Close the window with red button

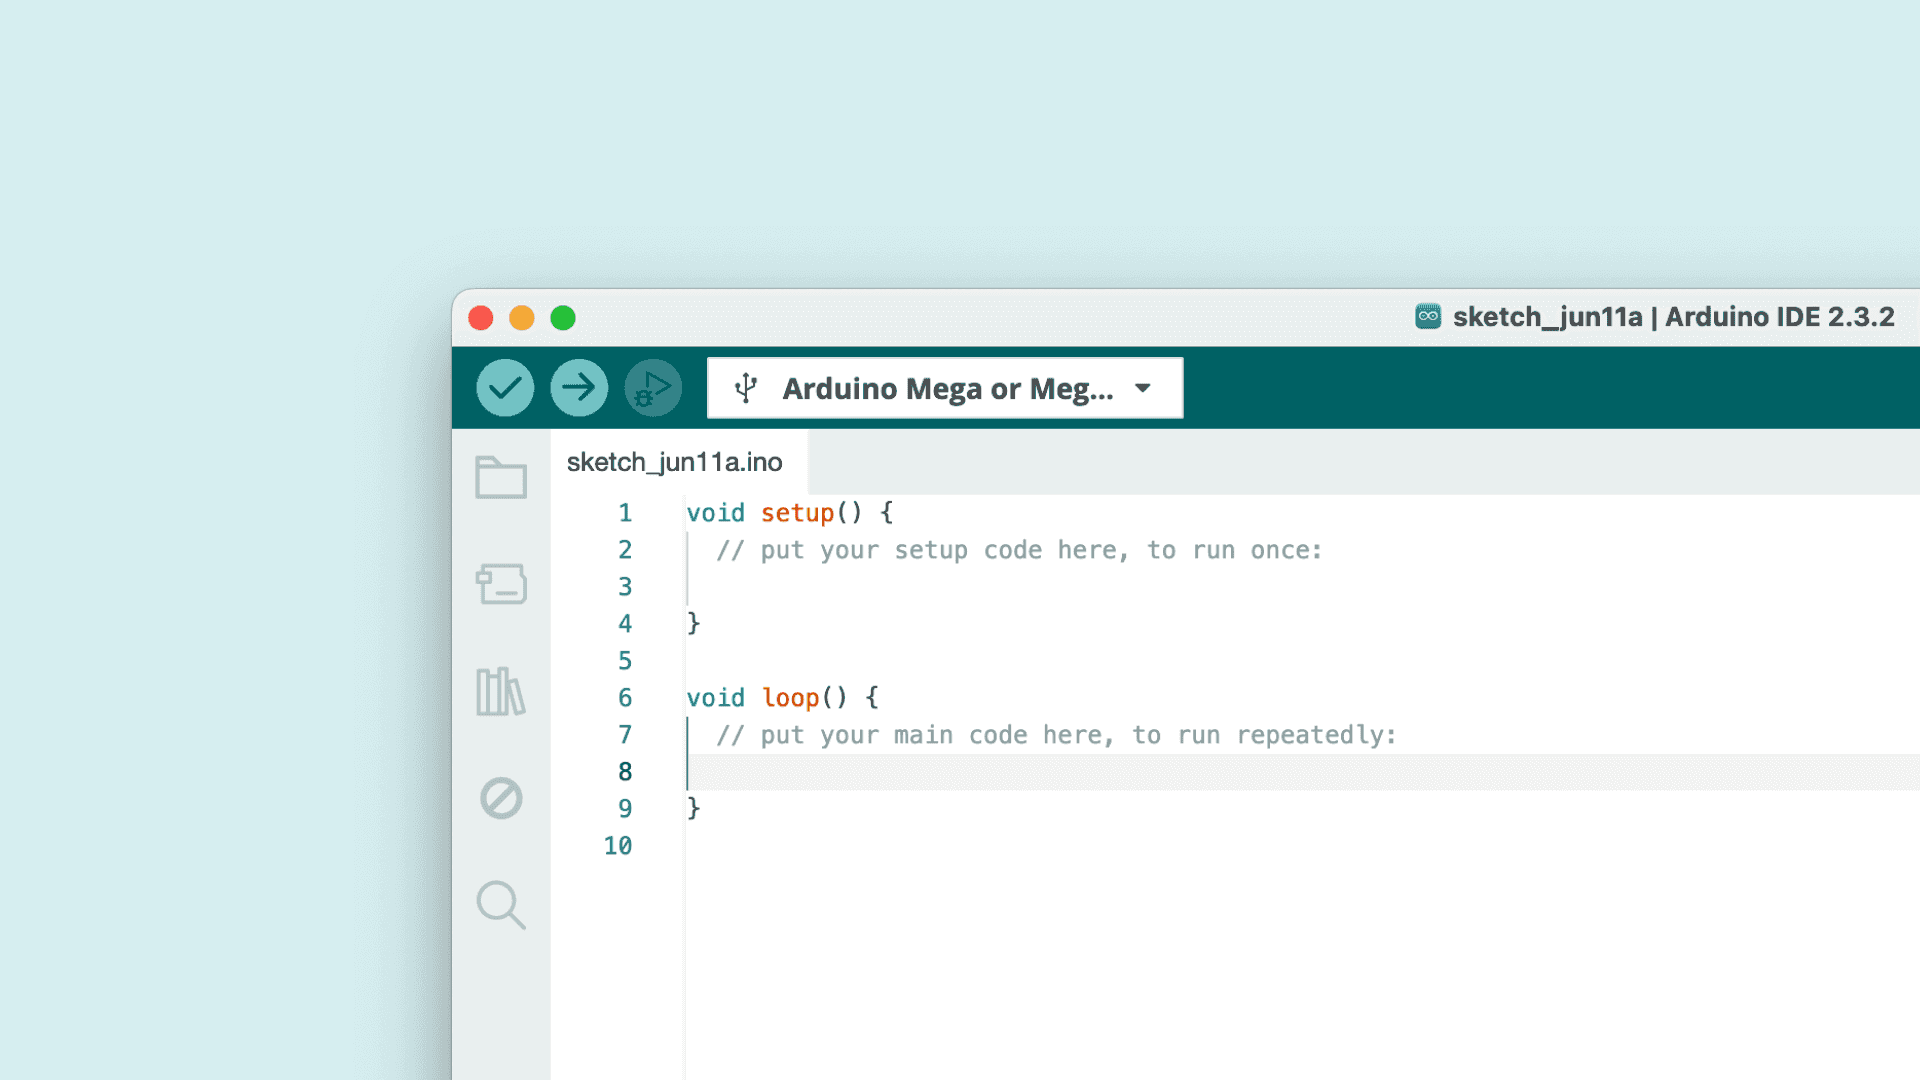481,318
